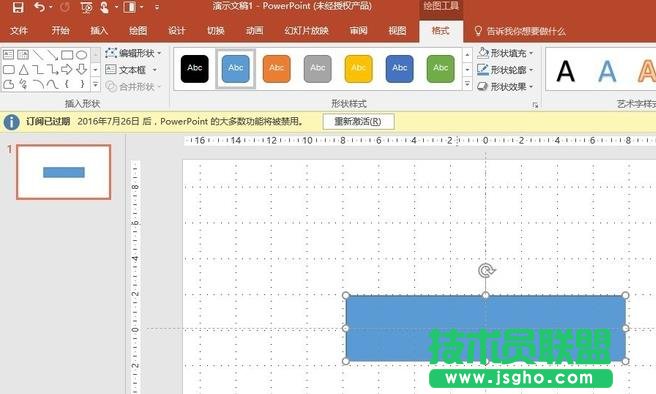
Task: Select the straight line shape
Action: (38, 54)
